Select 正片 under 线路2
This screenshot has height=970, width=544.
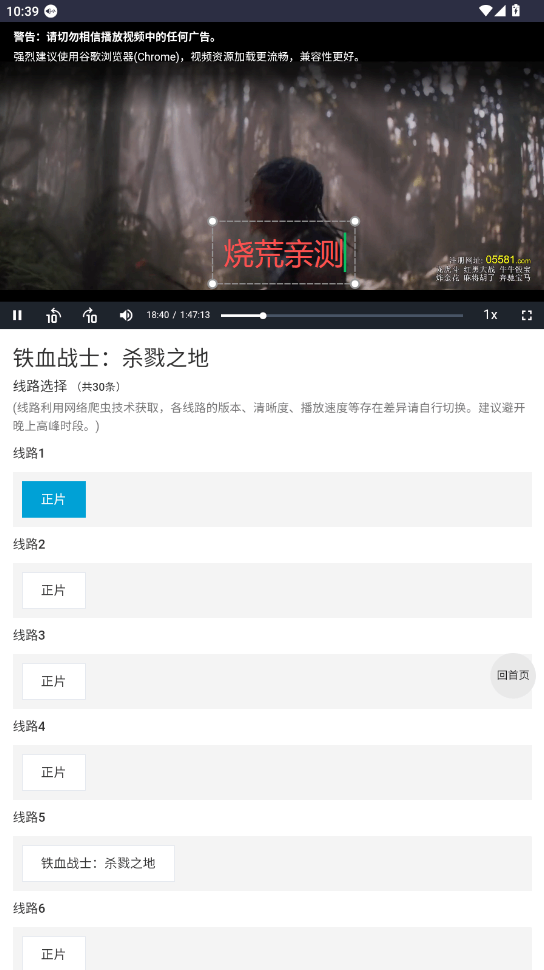[x=54, y=590]
